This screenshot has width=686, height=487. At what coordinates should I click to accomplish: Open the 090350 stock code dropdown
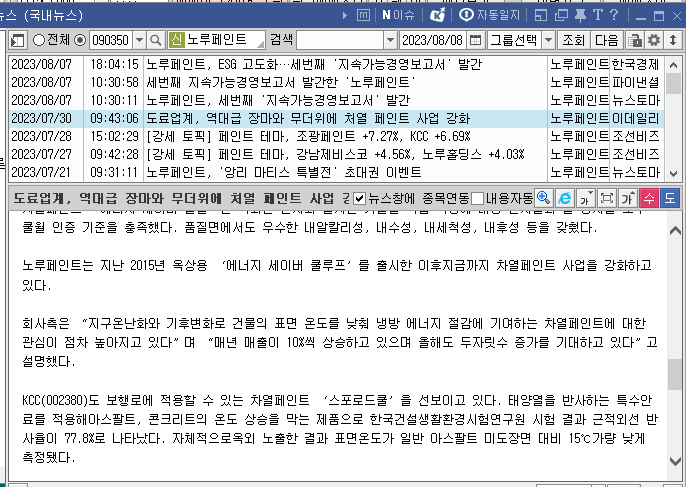[139, 40]
